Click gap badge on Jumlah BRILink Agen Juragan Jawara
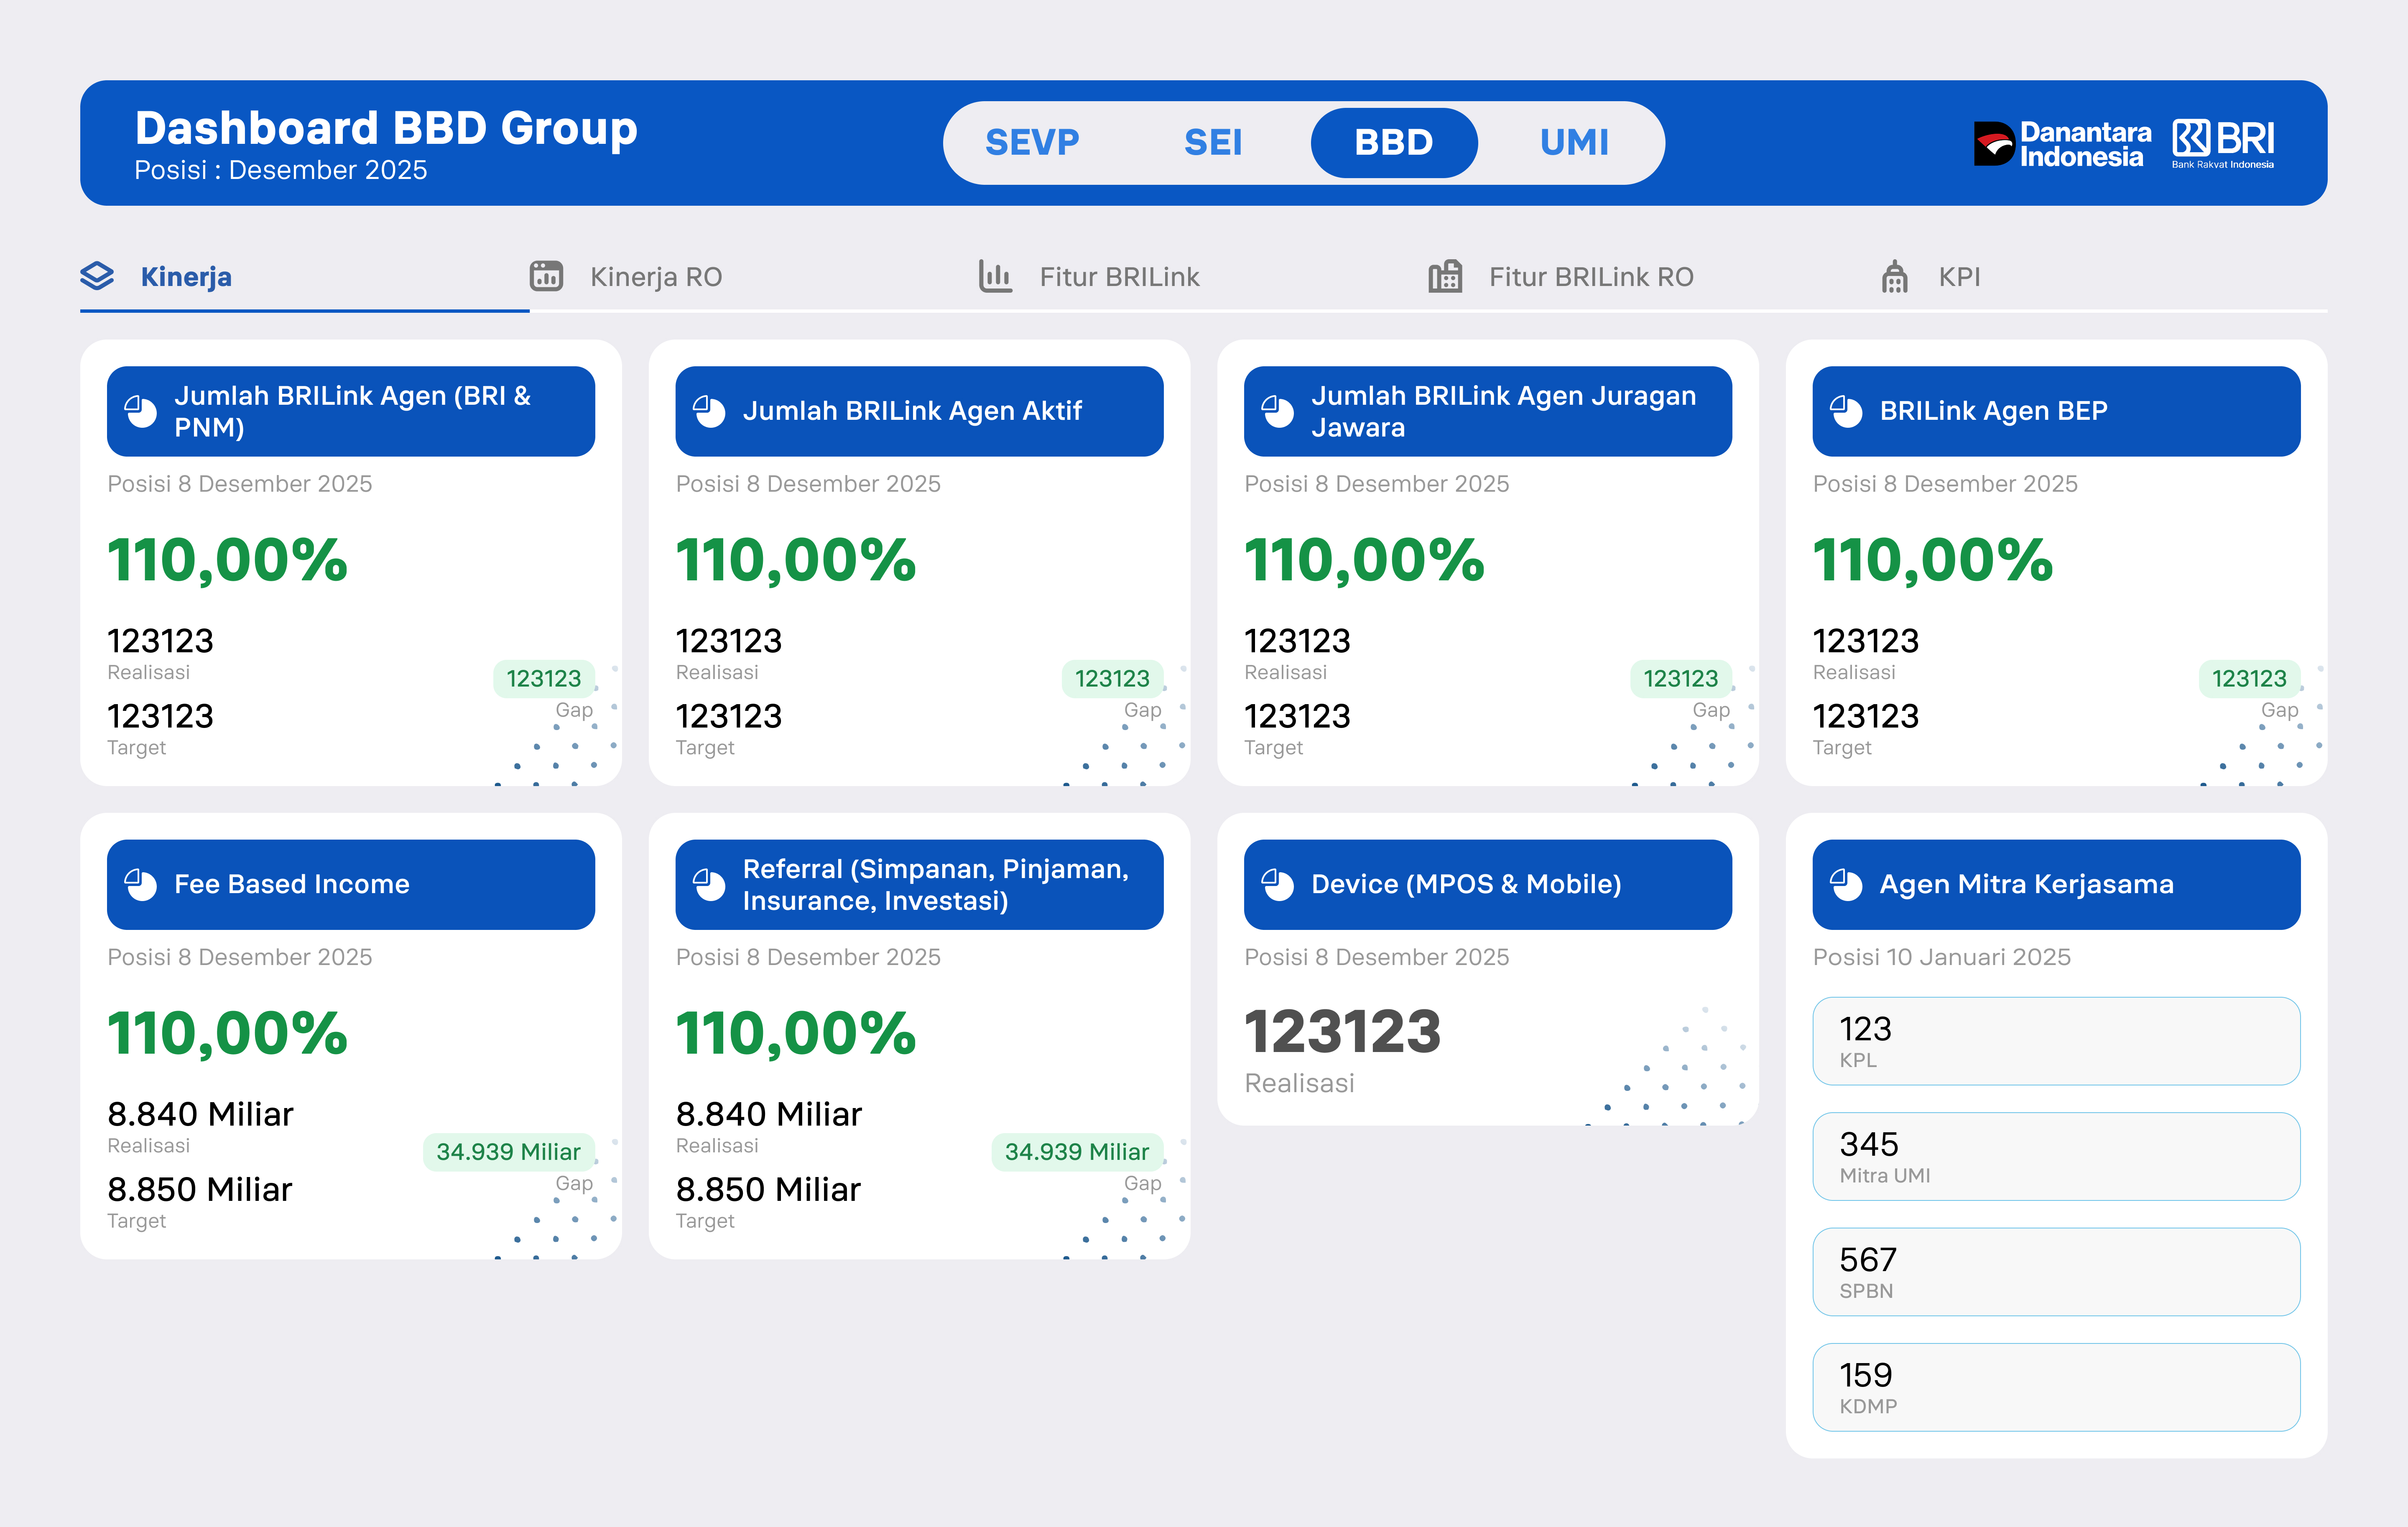This screenshot has width=2408, height=1527. [1681, 679]
